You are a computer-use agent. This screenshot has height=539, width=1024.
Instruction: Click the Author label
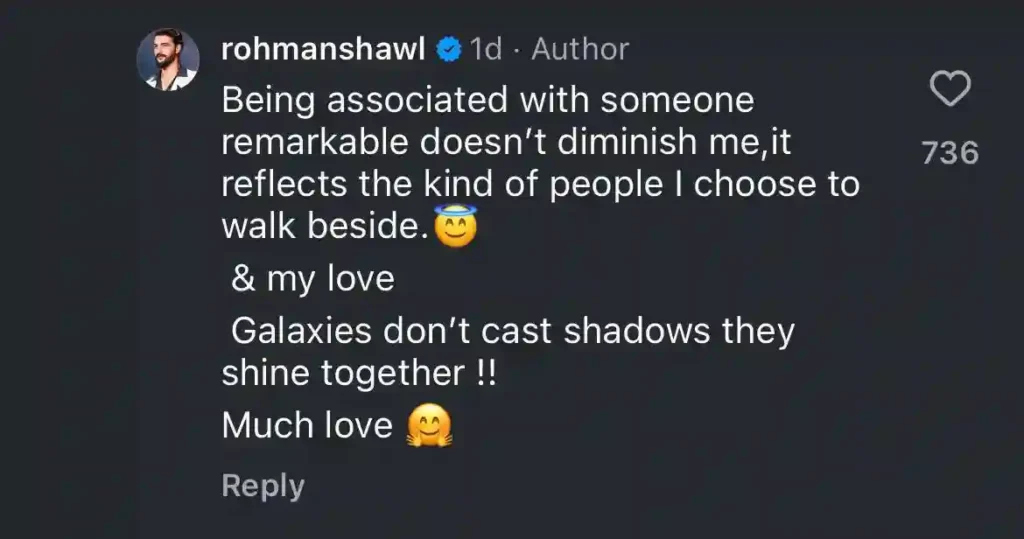point(580,49)
